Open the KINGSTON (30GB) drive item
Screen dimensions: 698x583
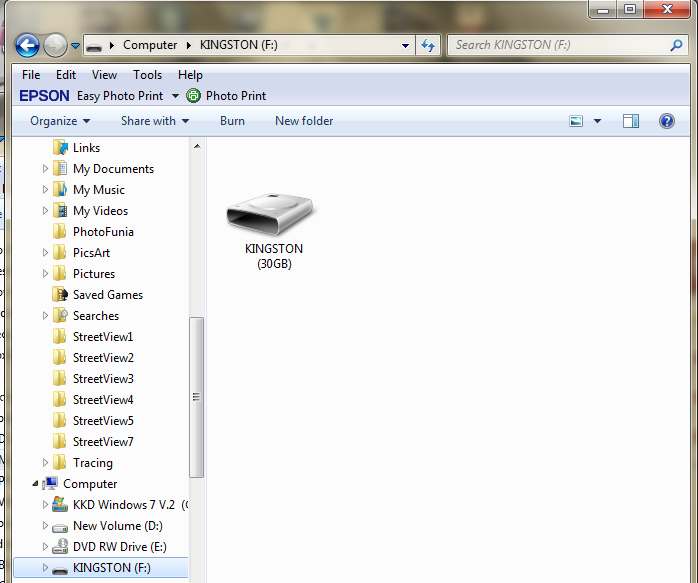(x=273, y=231)
